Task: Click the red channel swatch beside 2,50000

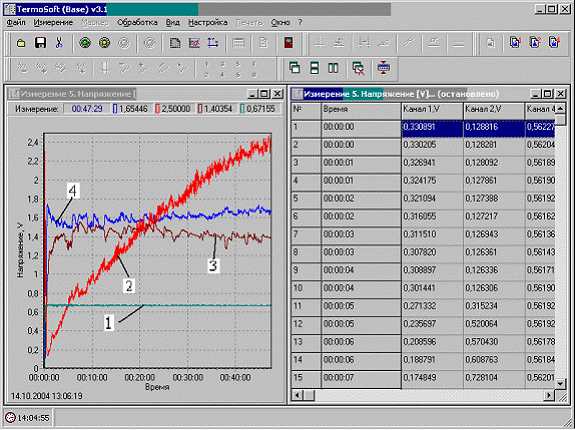Action: pos(158,109)
